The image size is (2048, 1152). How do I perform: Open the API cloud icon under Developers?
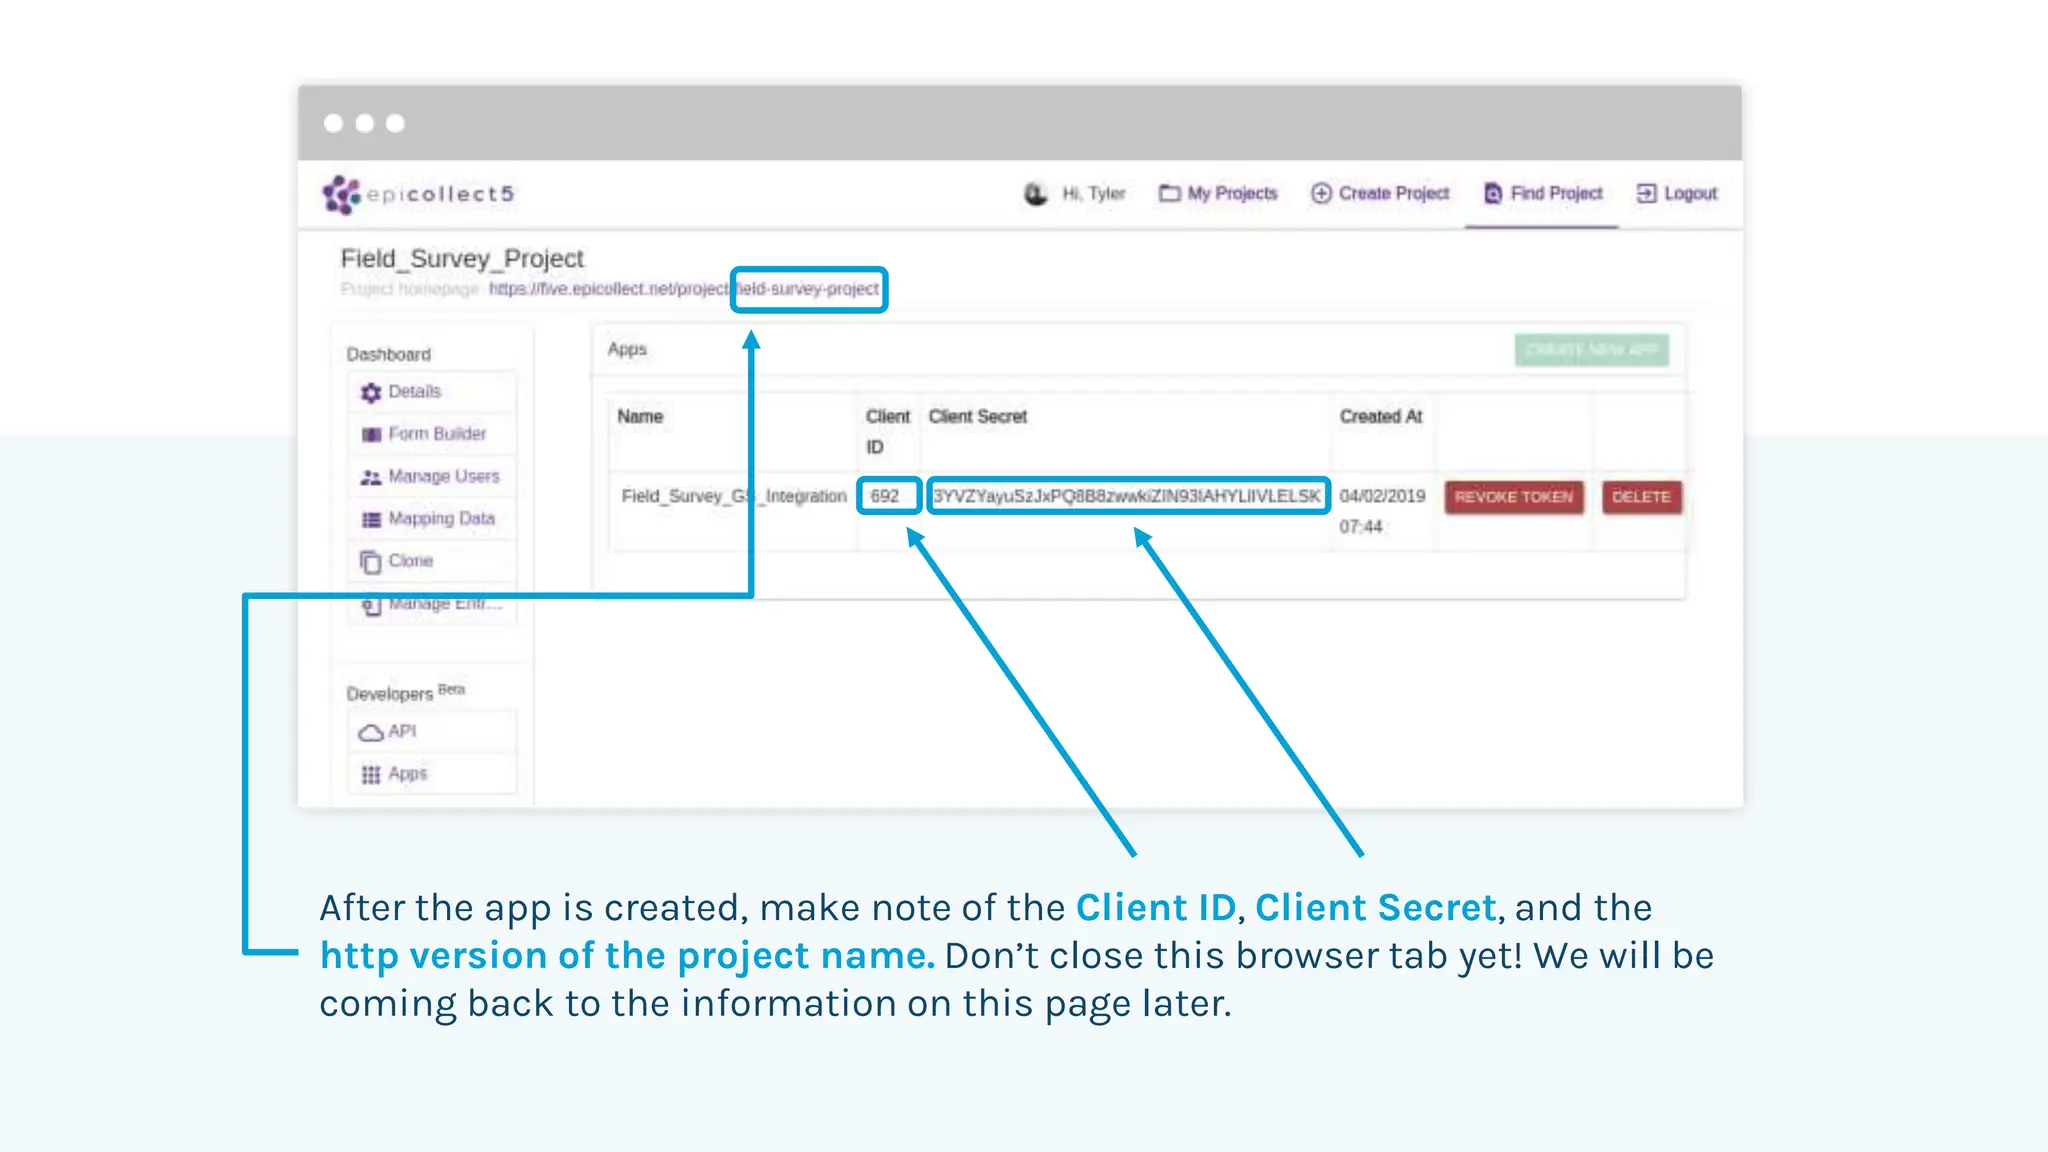(x=371, y=732)
